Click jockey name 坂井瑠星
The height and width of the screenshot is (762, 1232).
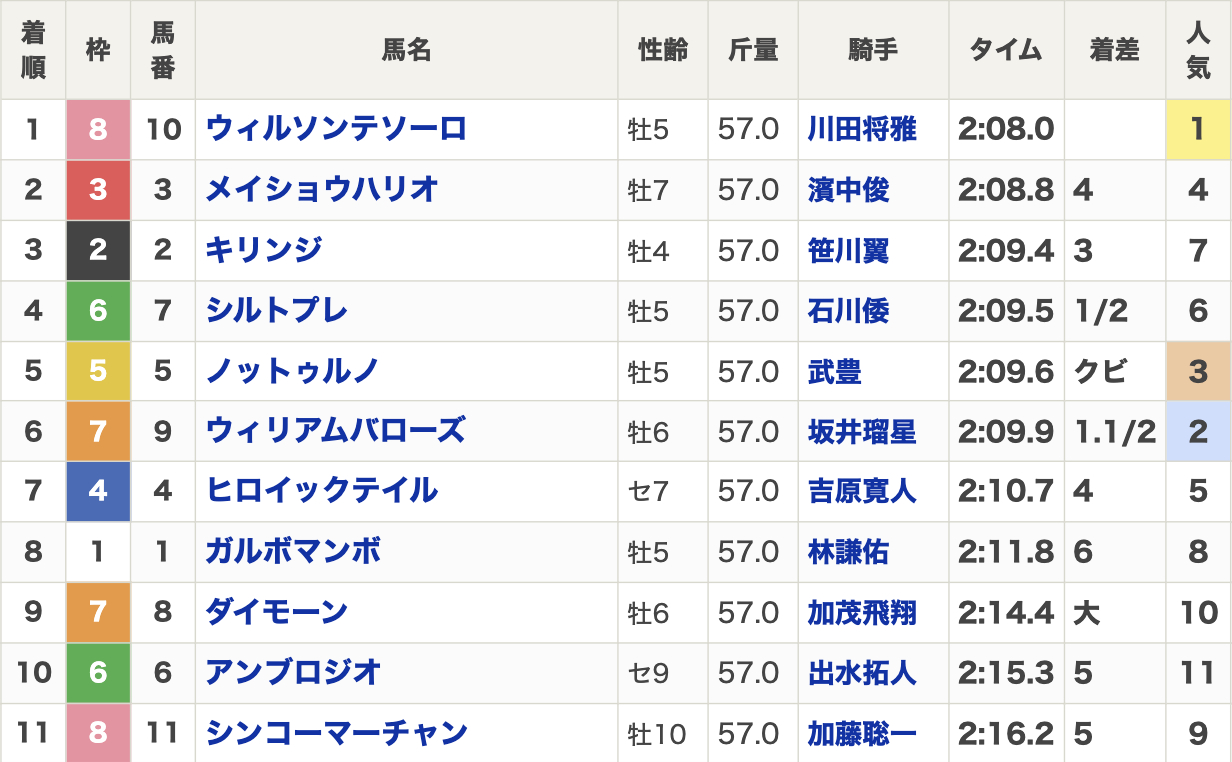pos(862,432)
